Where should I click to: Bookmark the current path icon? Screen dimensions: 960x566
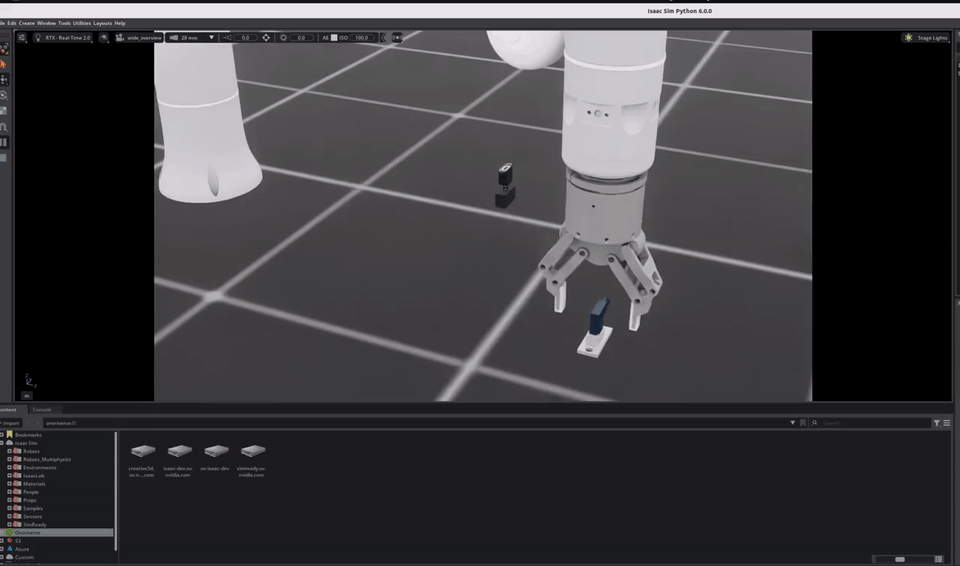(803, 423)
